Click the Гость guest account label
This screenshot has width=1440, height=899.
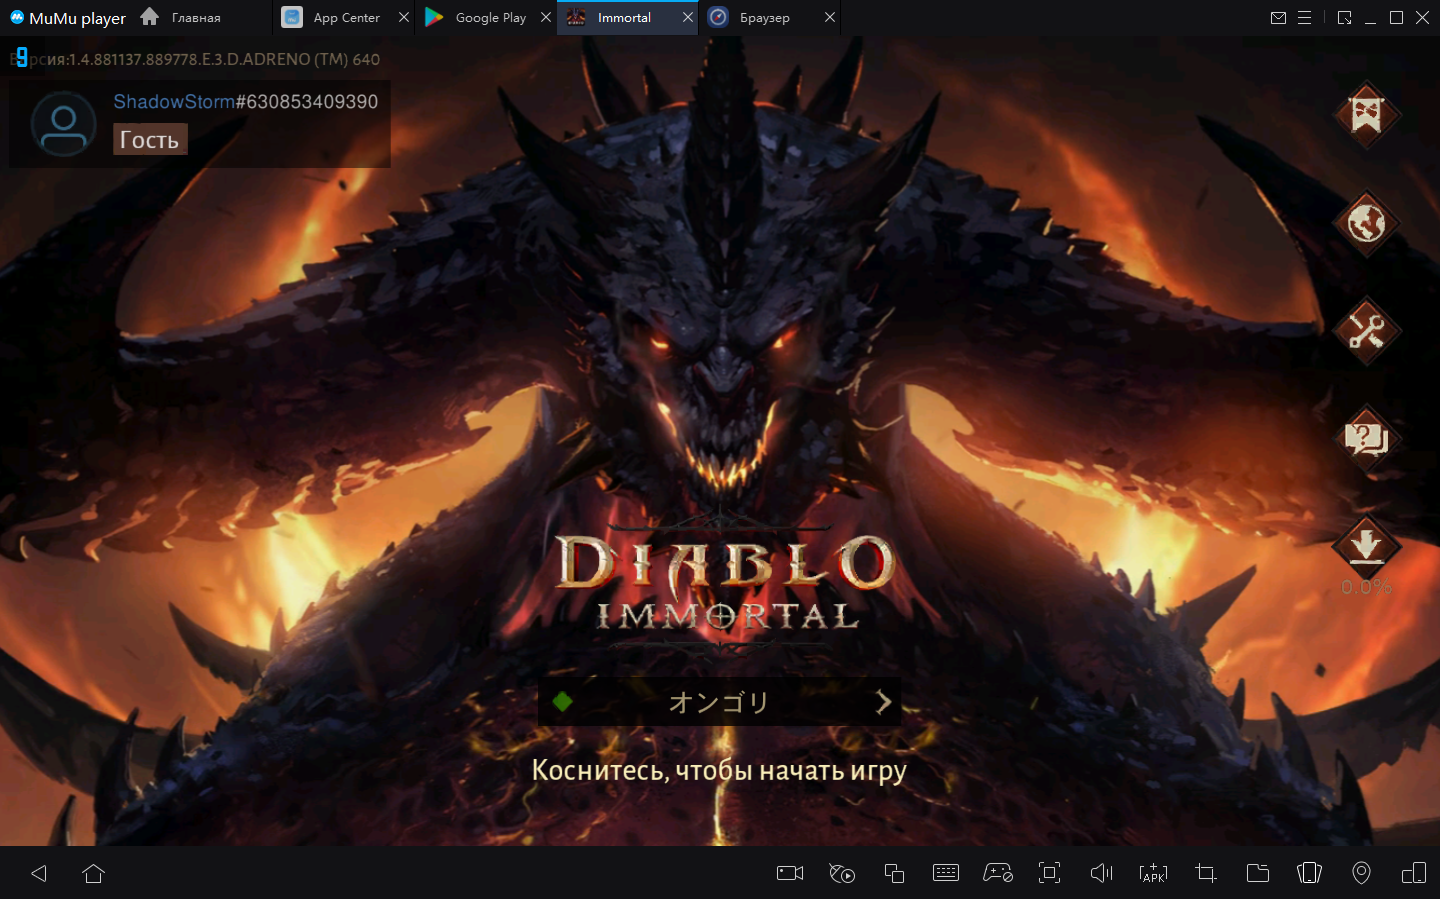(x=150, y=140)
